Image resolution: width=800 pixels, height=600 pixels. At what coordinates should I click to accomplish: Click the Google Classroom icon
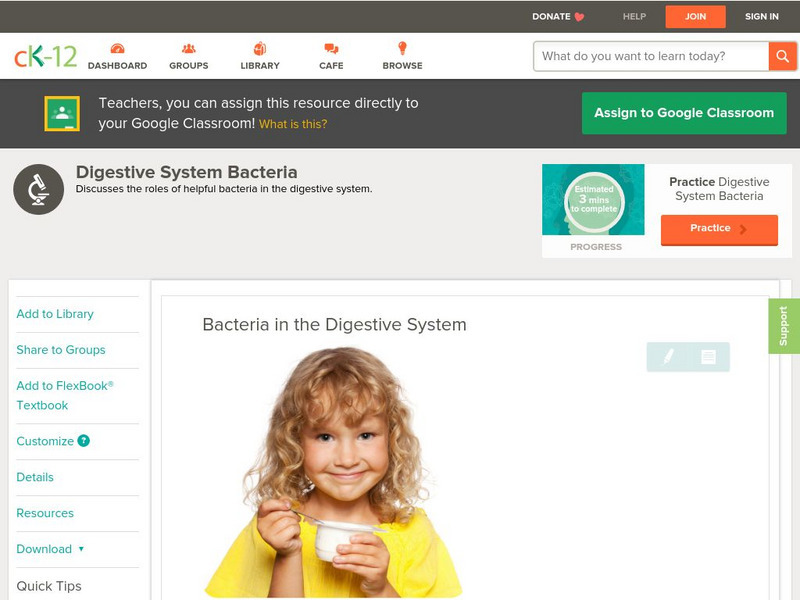pyautogui.click(x=62, y=113)
